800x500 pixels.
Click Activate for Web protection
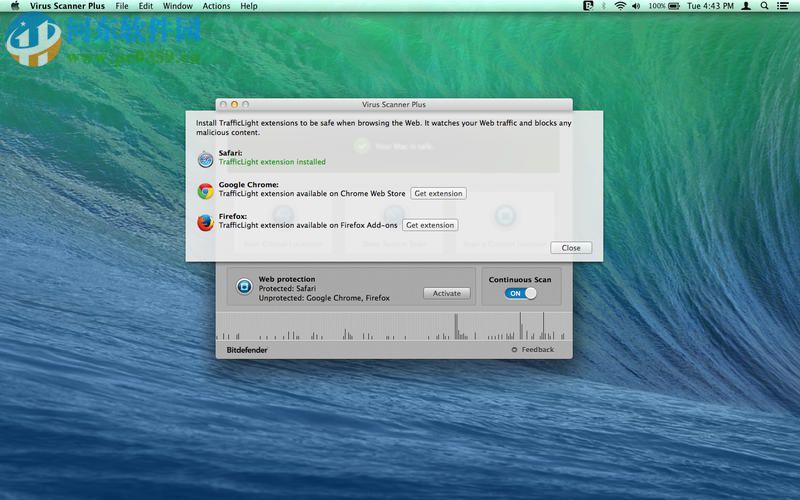(x=447, y=293)
